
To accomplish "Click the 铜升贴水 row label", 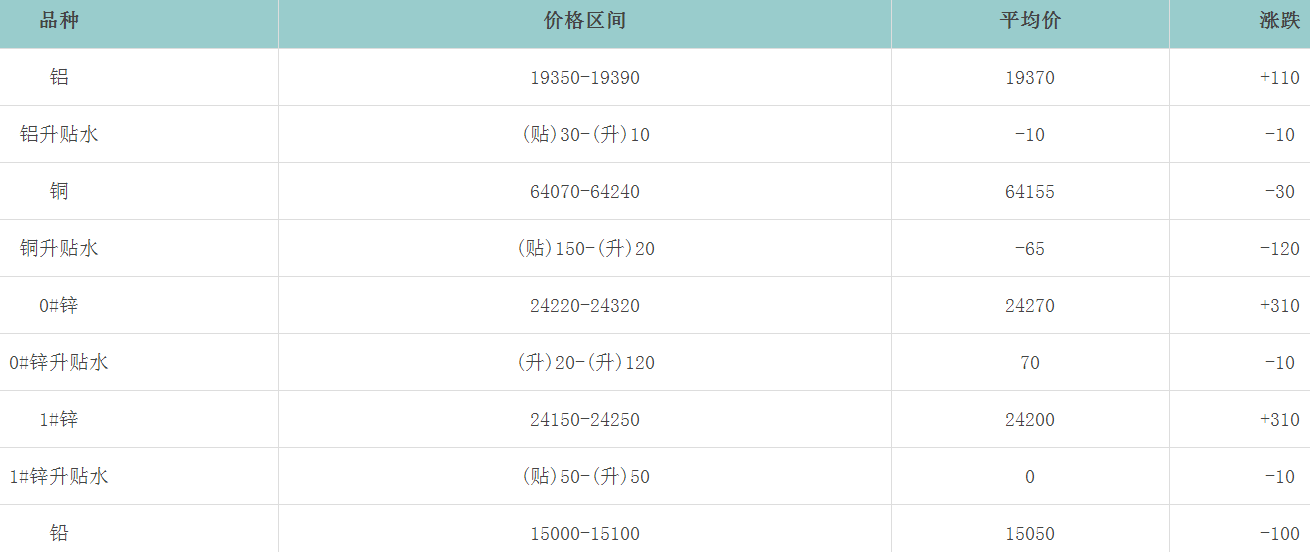I will 59,248.
